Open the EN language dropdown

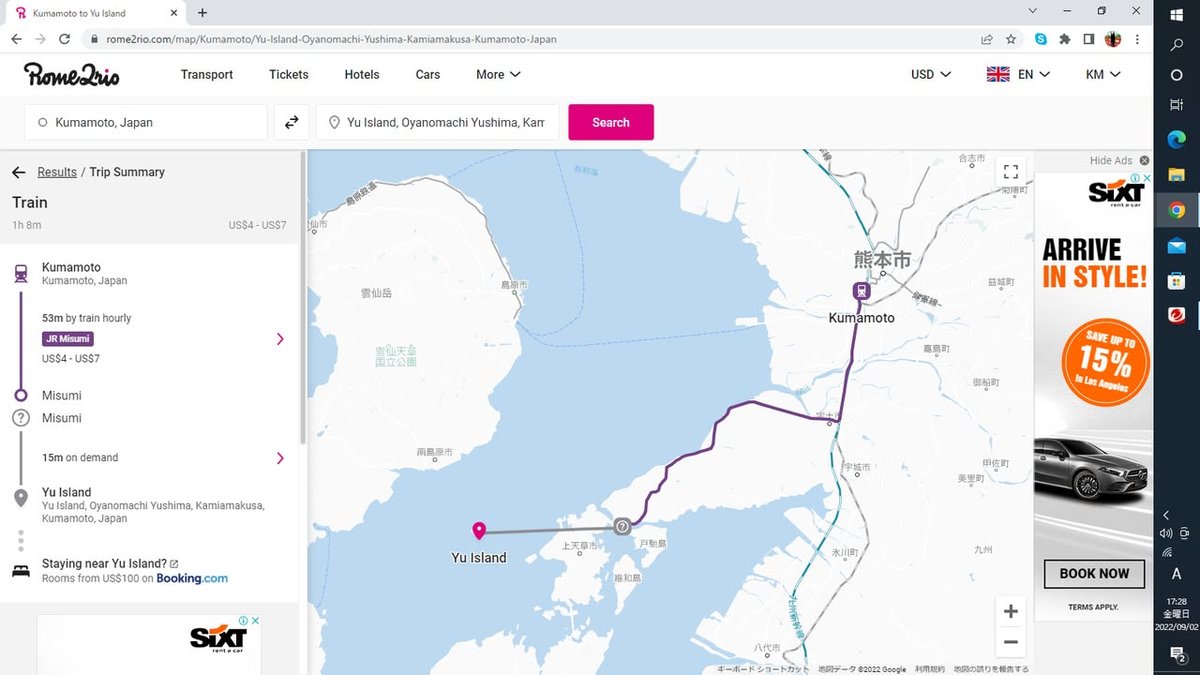tap(1018, 74)
